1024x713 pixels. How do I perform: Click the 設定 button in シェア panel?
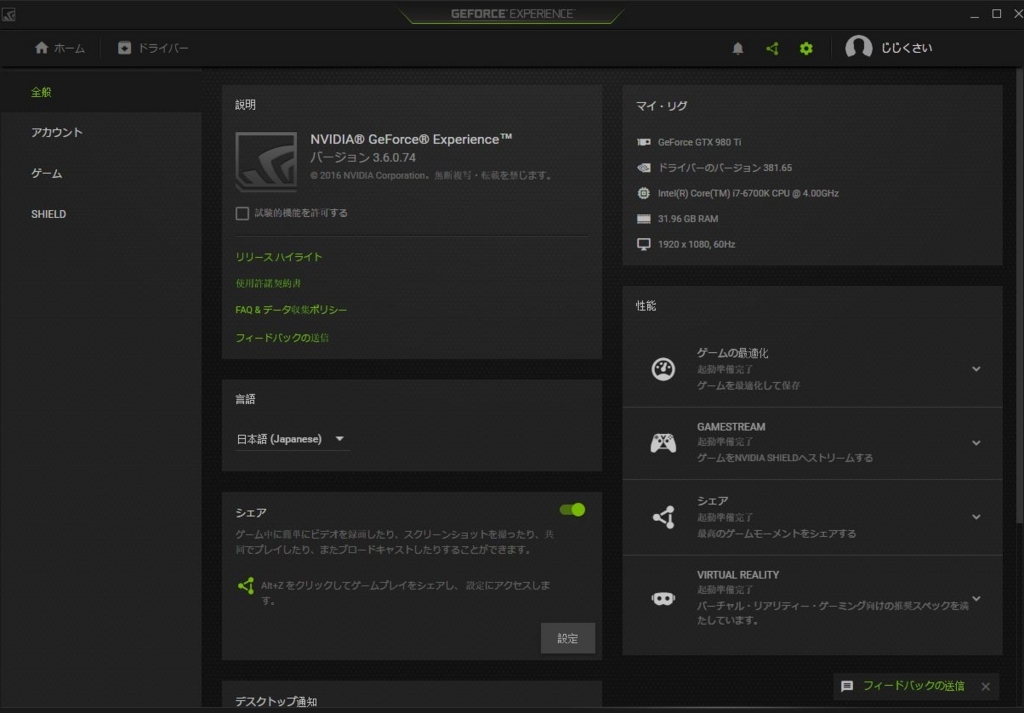[568, 639]
